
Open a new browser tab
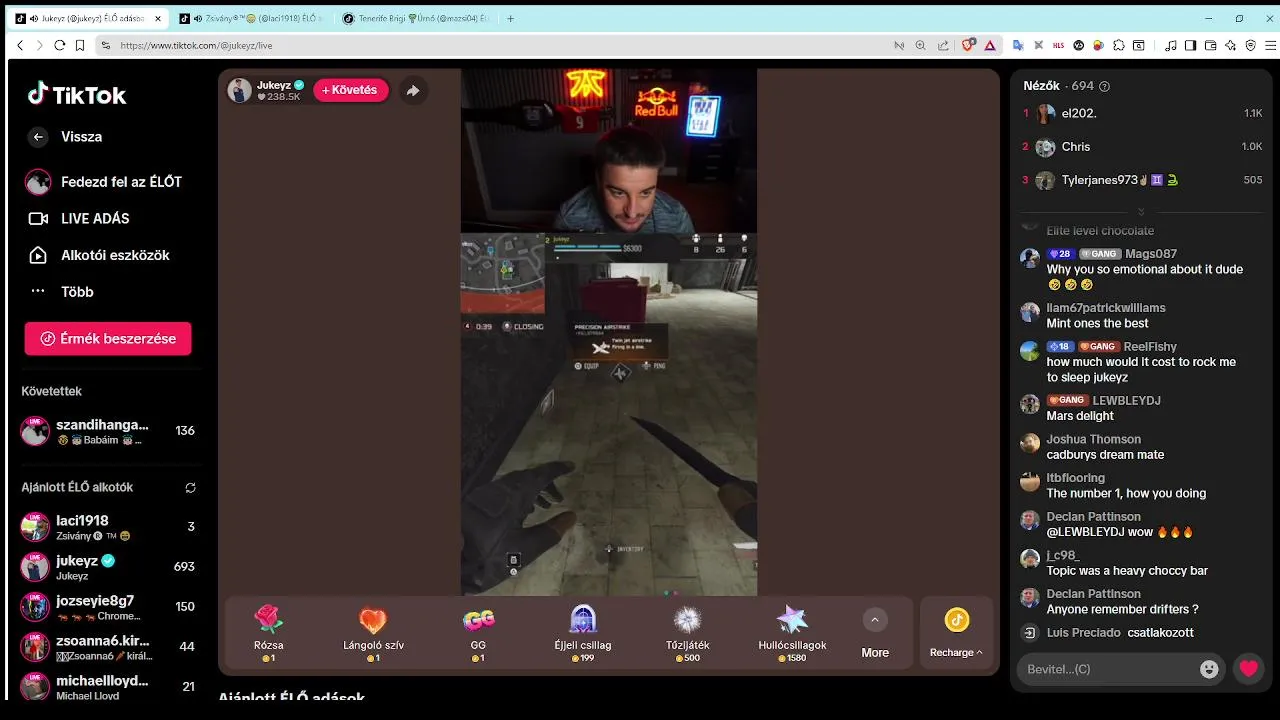[x=511, y=18]
